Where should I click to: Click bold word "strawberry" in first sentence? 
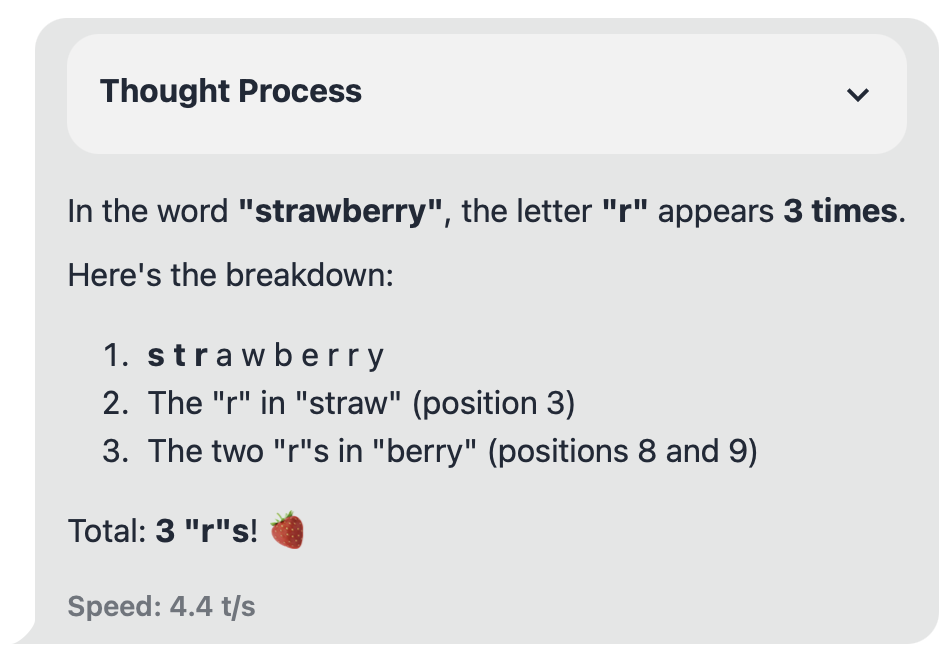[341, 212]
